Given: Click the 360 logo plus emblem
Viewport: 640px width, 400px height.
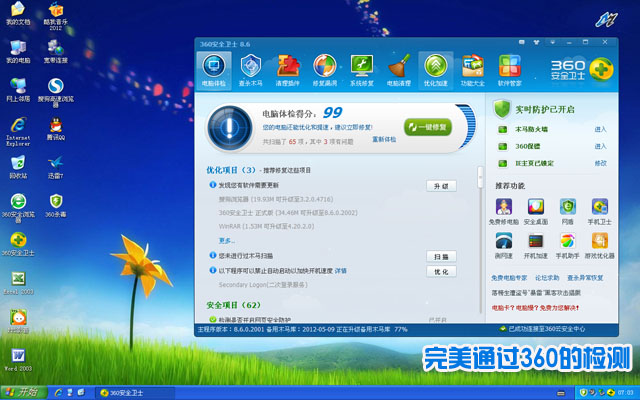Looking at the screenshot, I should (601, 69).
